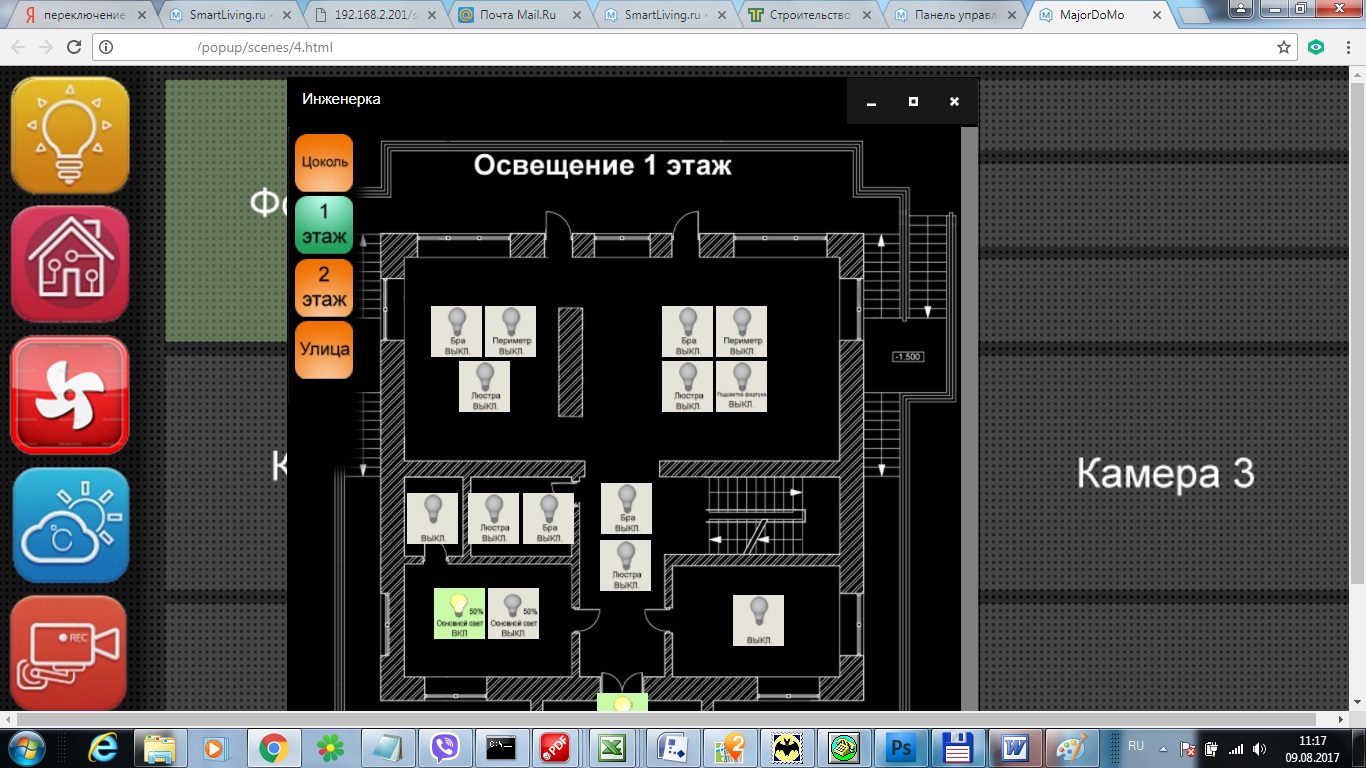The width and height of the screenshot is (1366, 768).
Task: Switch to the 2 этаж floor plan
Action: 324,288
